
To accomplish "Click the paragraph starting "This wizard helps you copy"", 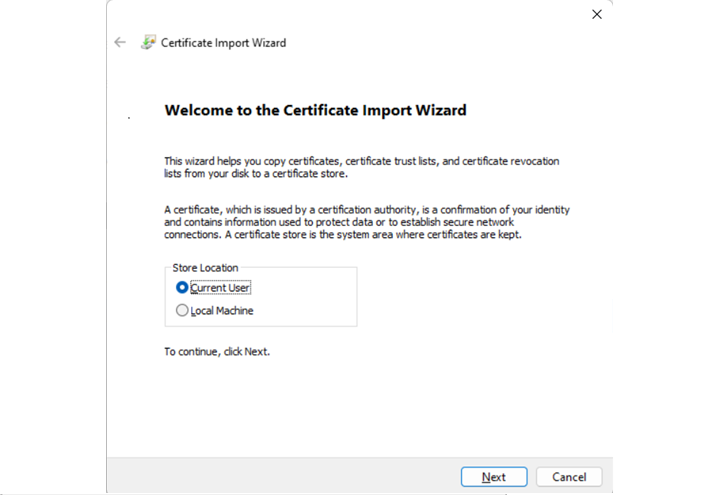I will tap(361, 167).
